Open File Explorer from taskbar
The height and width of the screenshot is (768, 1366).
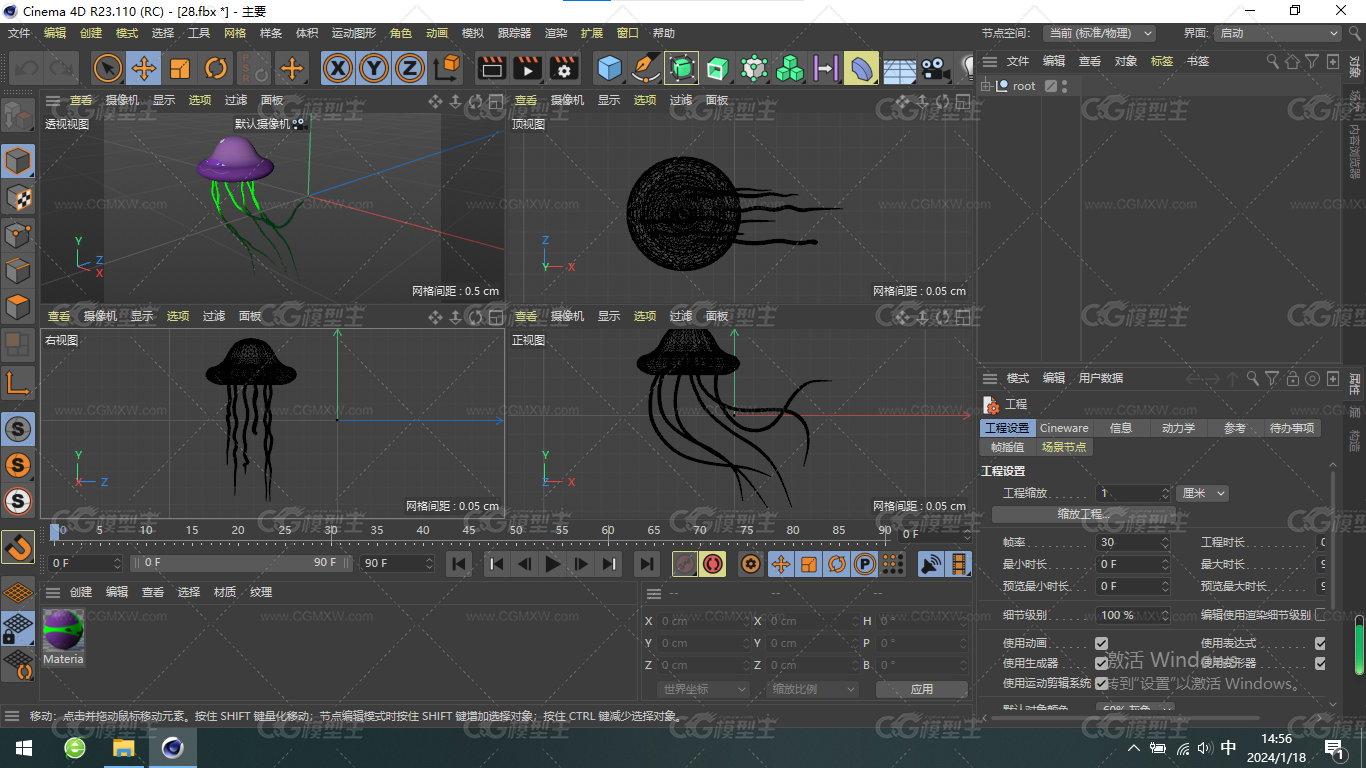click(x=123, y=748)
